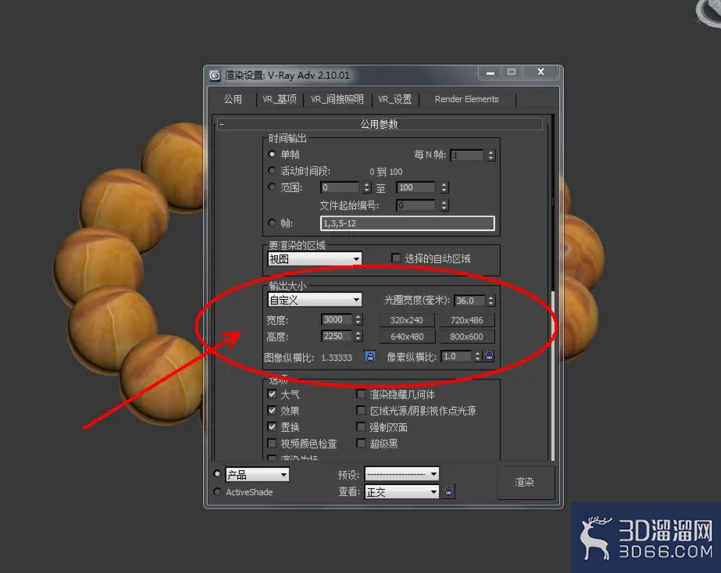The width and height of the screenshot is (721, 573).
Task: Minimize the render settings dialog
Action: [490, 73]
